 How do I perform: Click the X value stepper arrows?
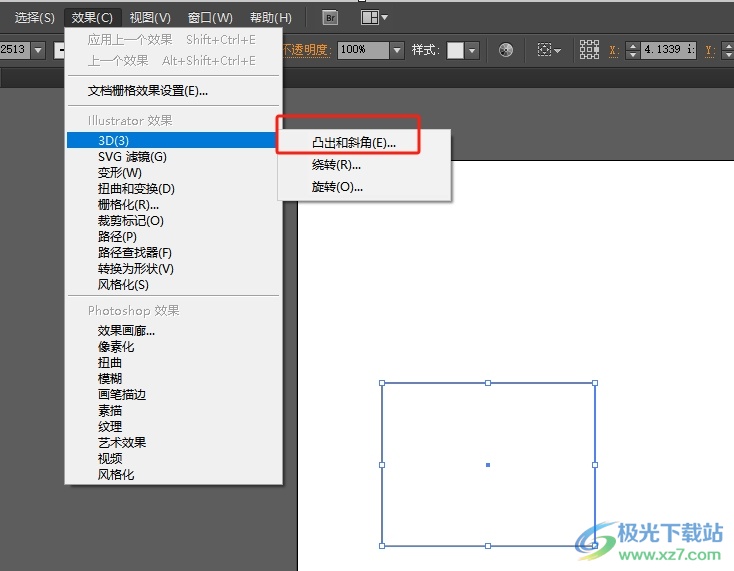click(x=633, y=50)
